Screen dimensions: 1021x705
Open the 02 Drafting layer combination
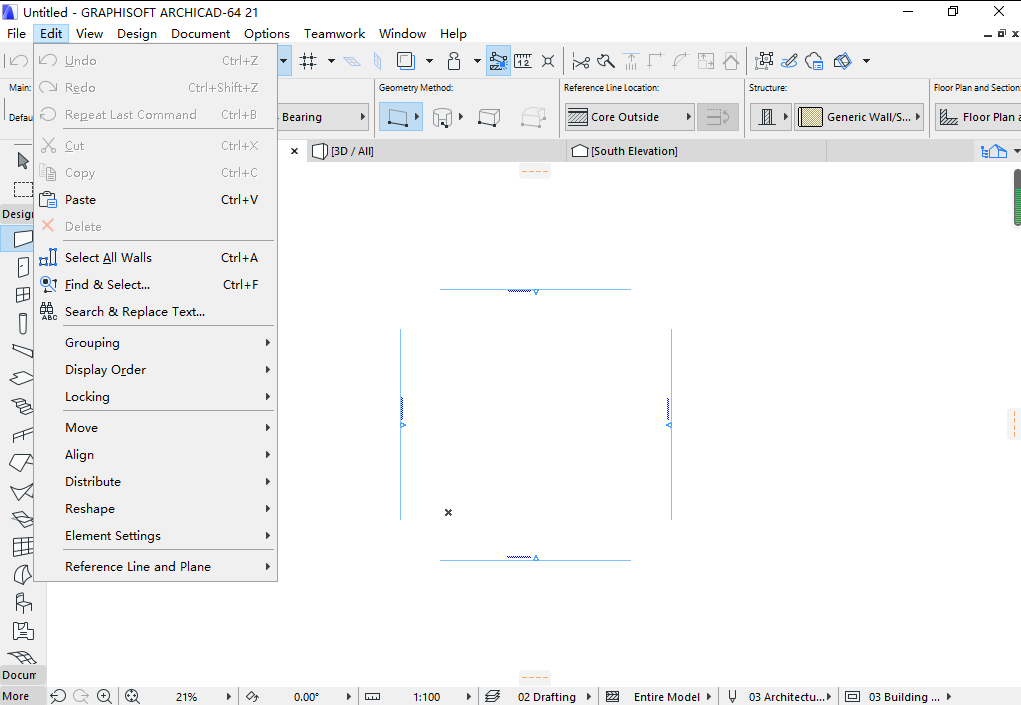pos(546,697)
